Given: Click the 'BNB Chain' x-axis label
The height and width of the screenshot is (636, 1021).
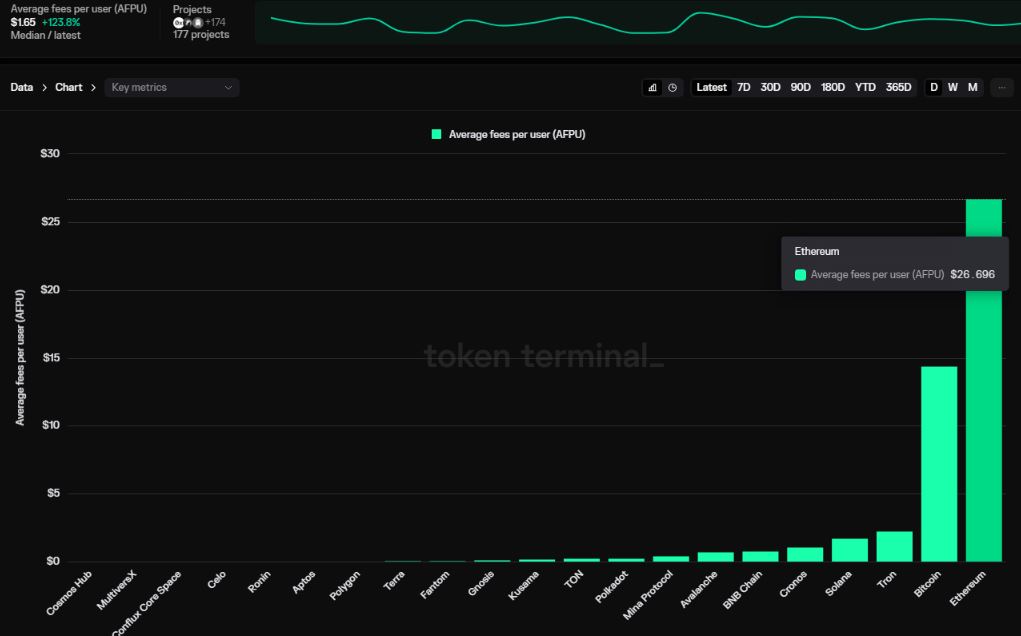Looking at the screenshot, I should pos(742,590).
